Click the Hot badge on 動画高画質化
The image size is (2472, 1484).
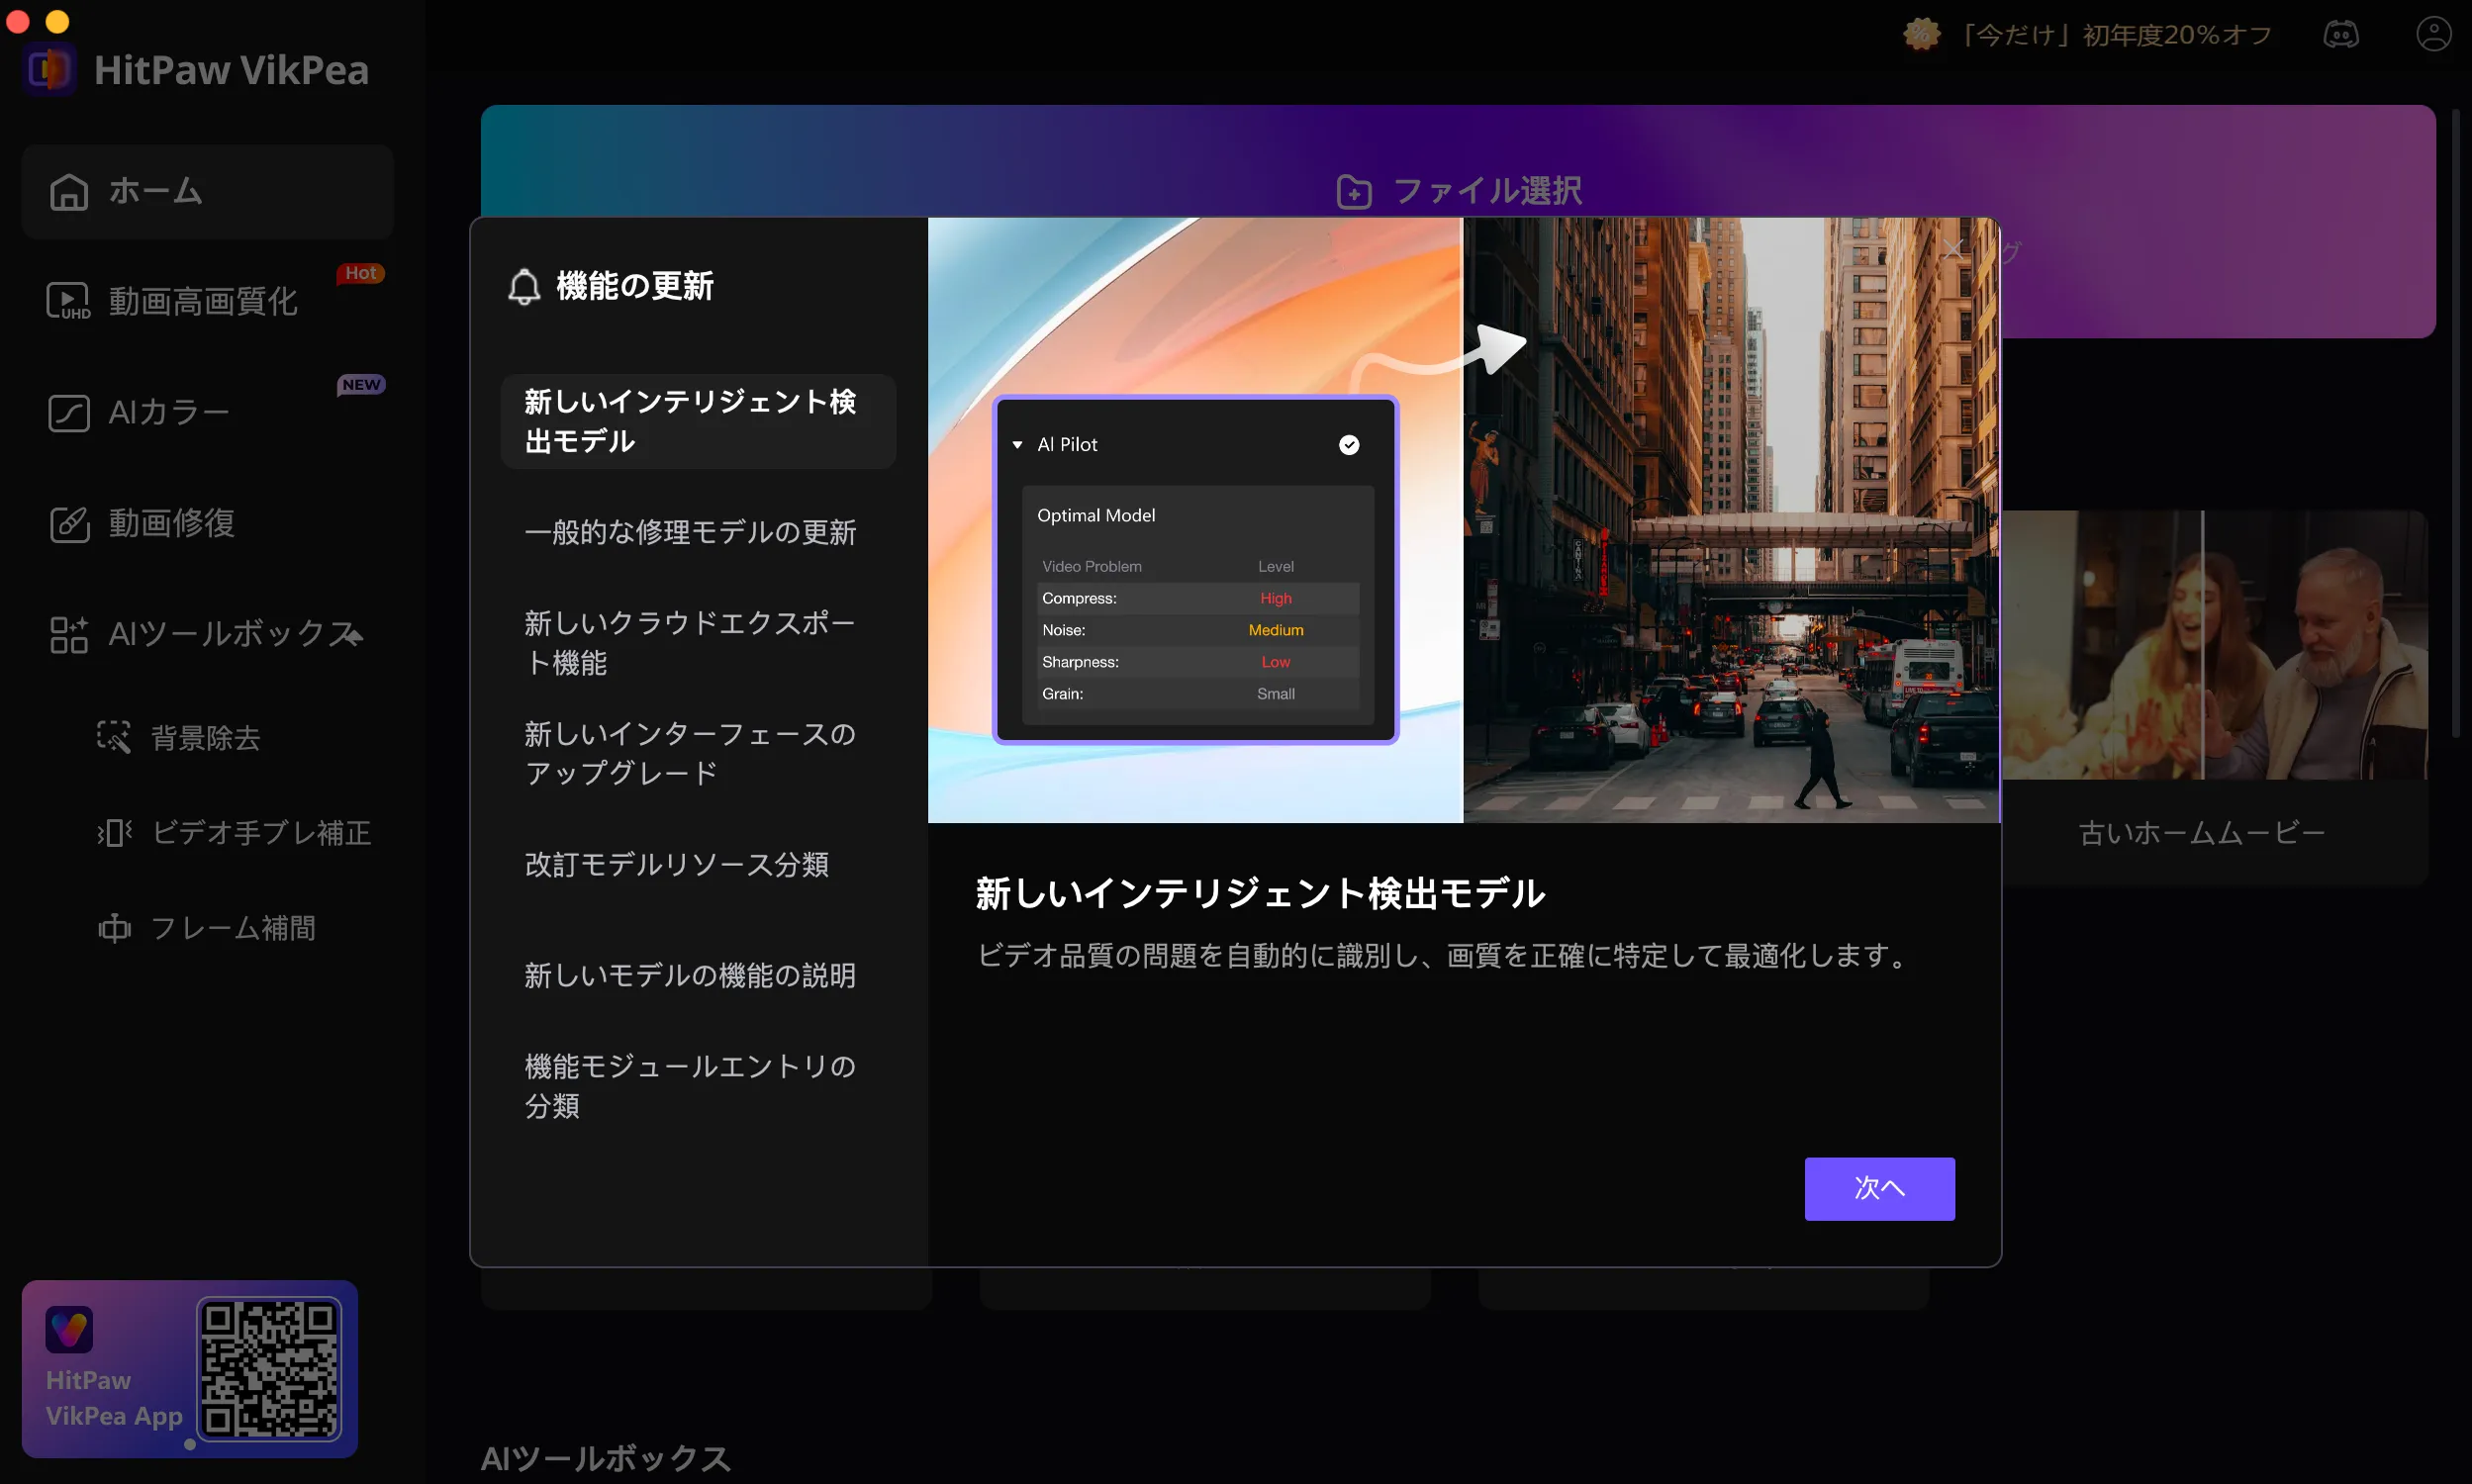pyautogui.click(x=361, y=273)
